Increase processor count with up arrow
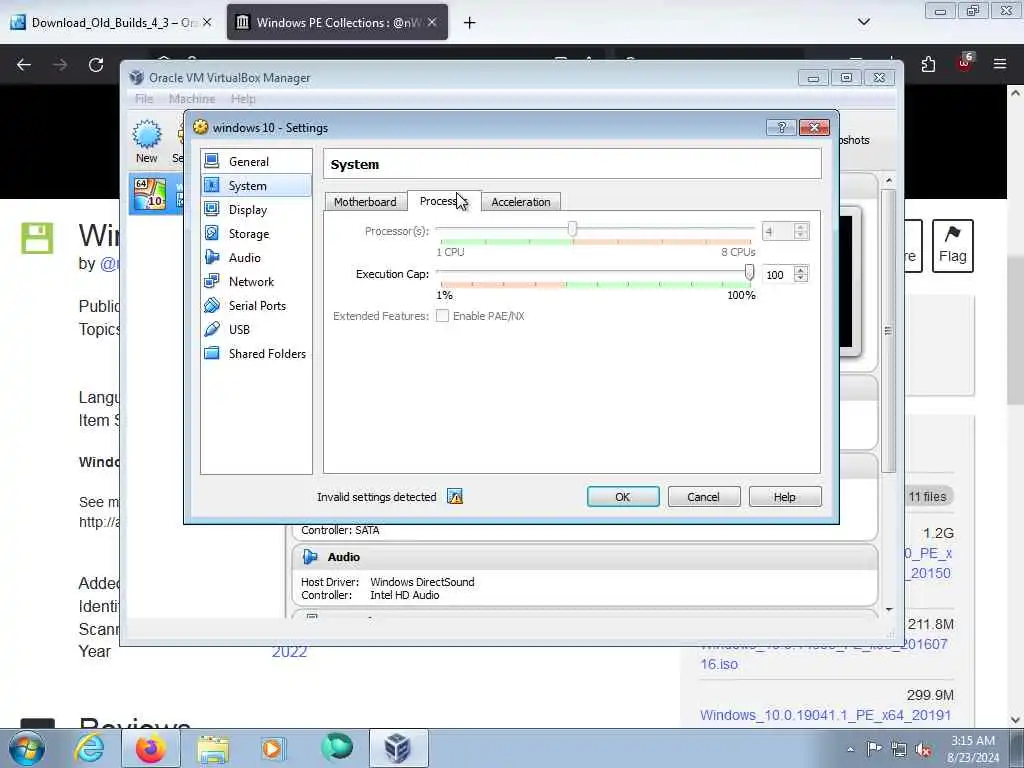 tap(801, 227)
